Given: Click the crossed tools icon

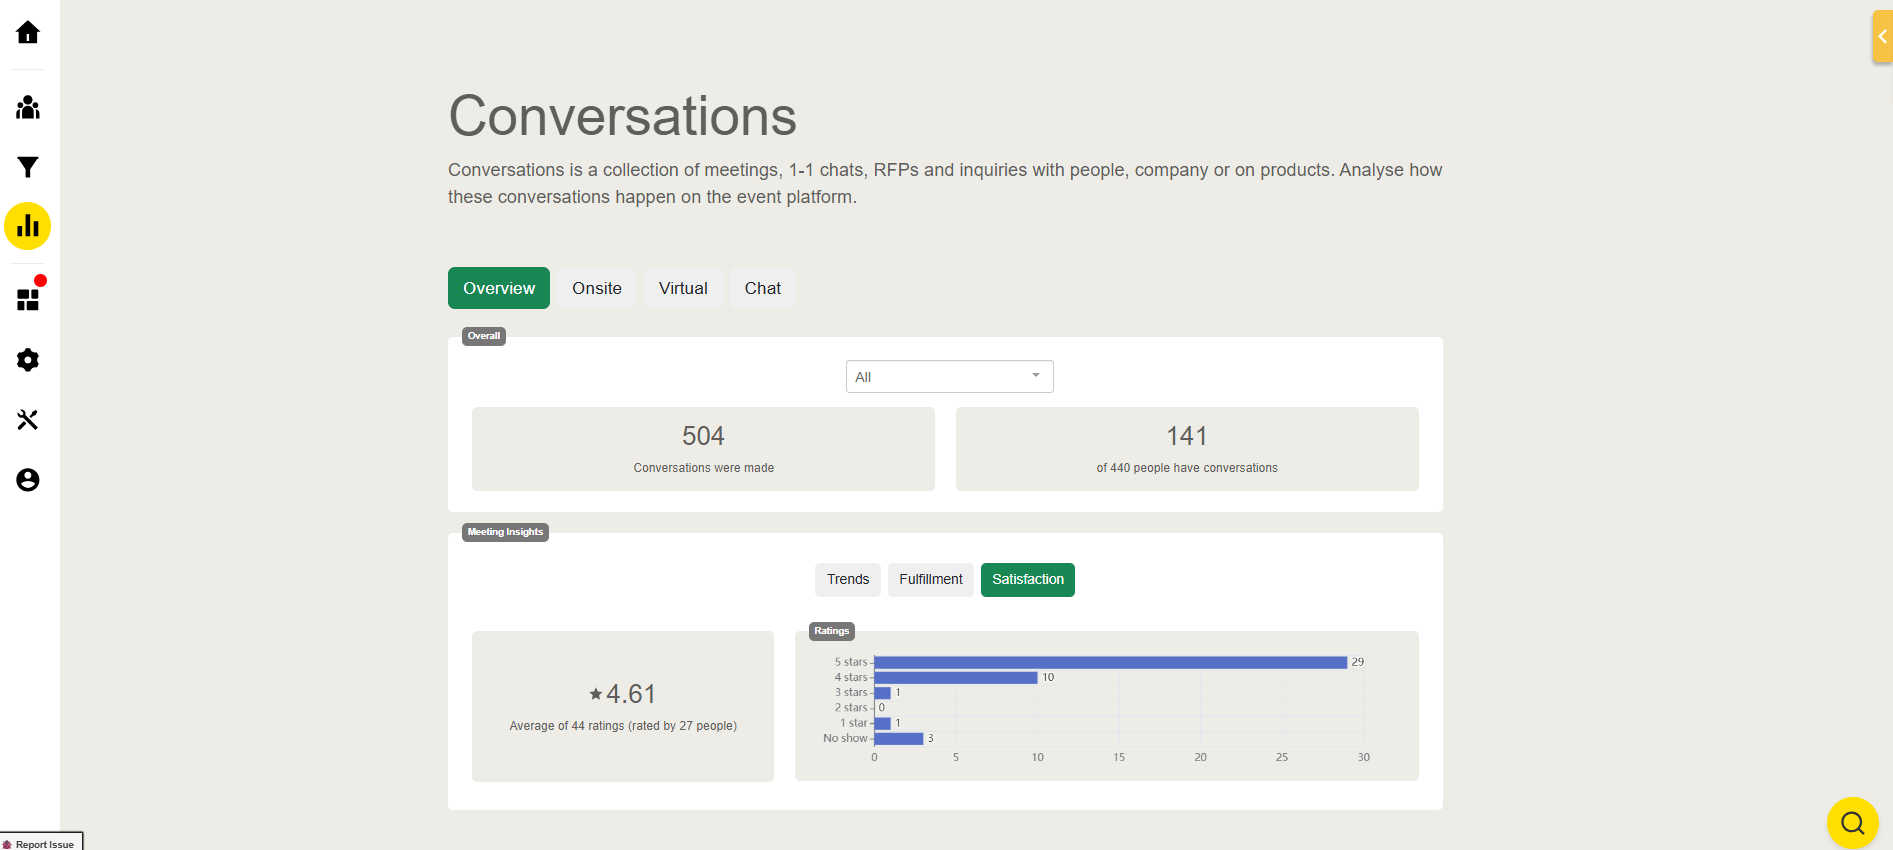Looking at the screenshot, I should point(28,420).
